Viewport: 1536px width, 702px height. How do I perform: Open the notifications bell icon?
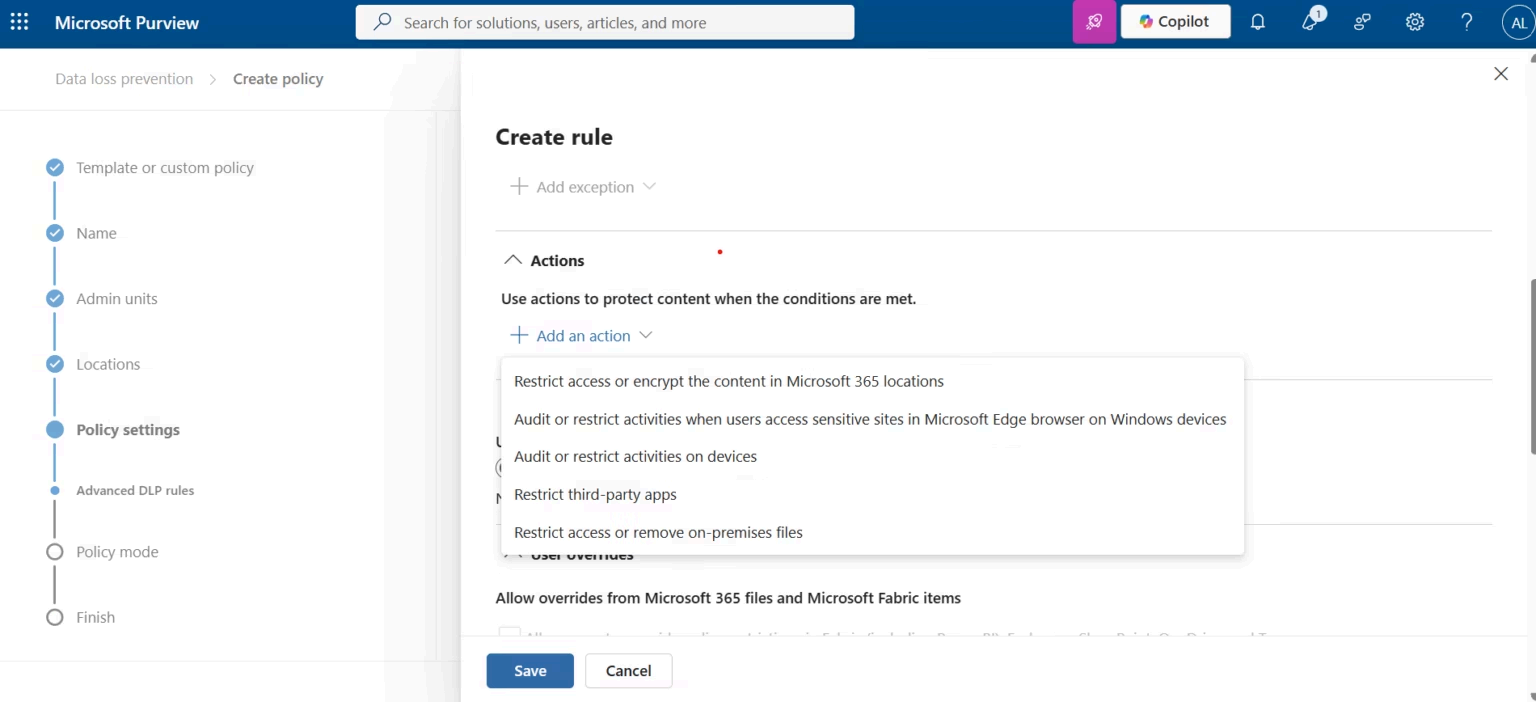pyautogui.click(x=1258, y=22)
